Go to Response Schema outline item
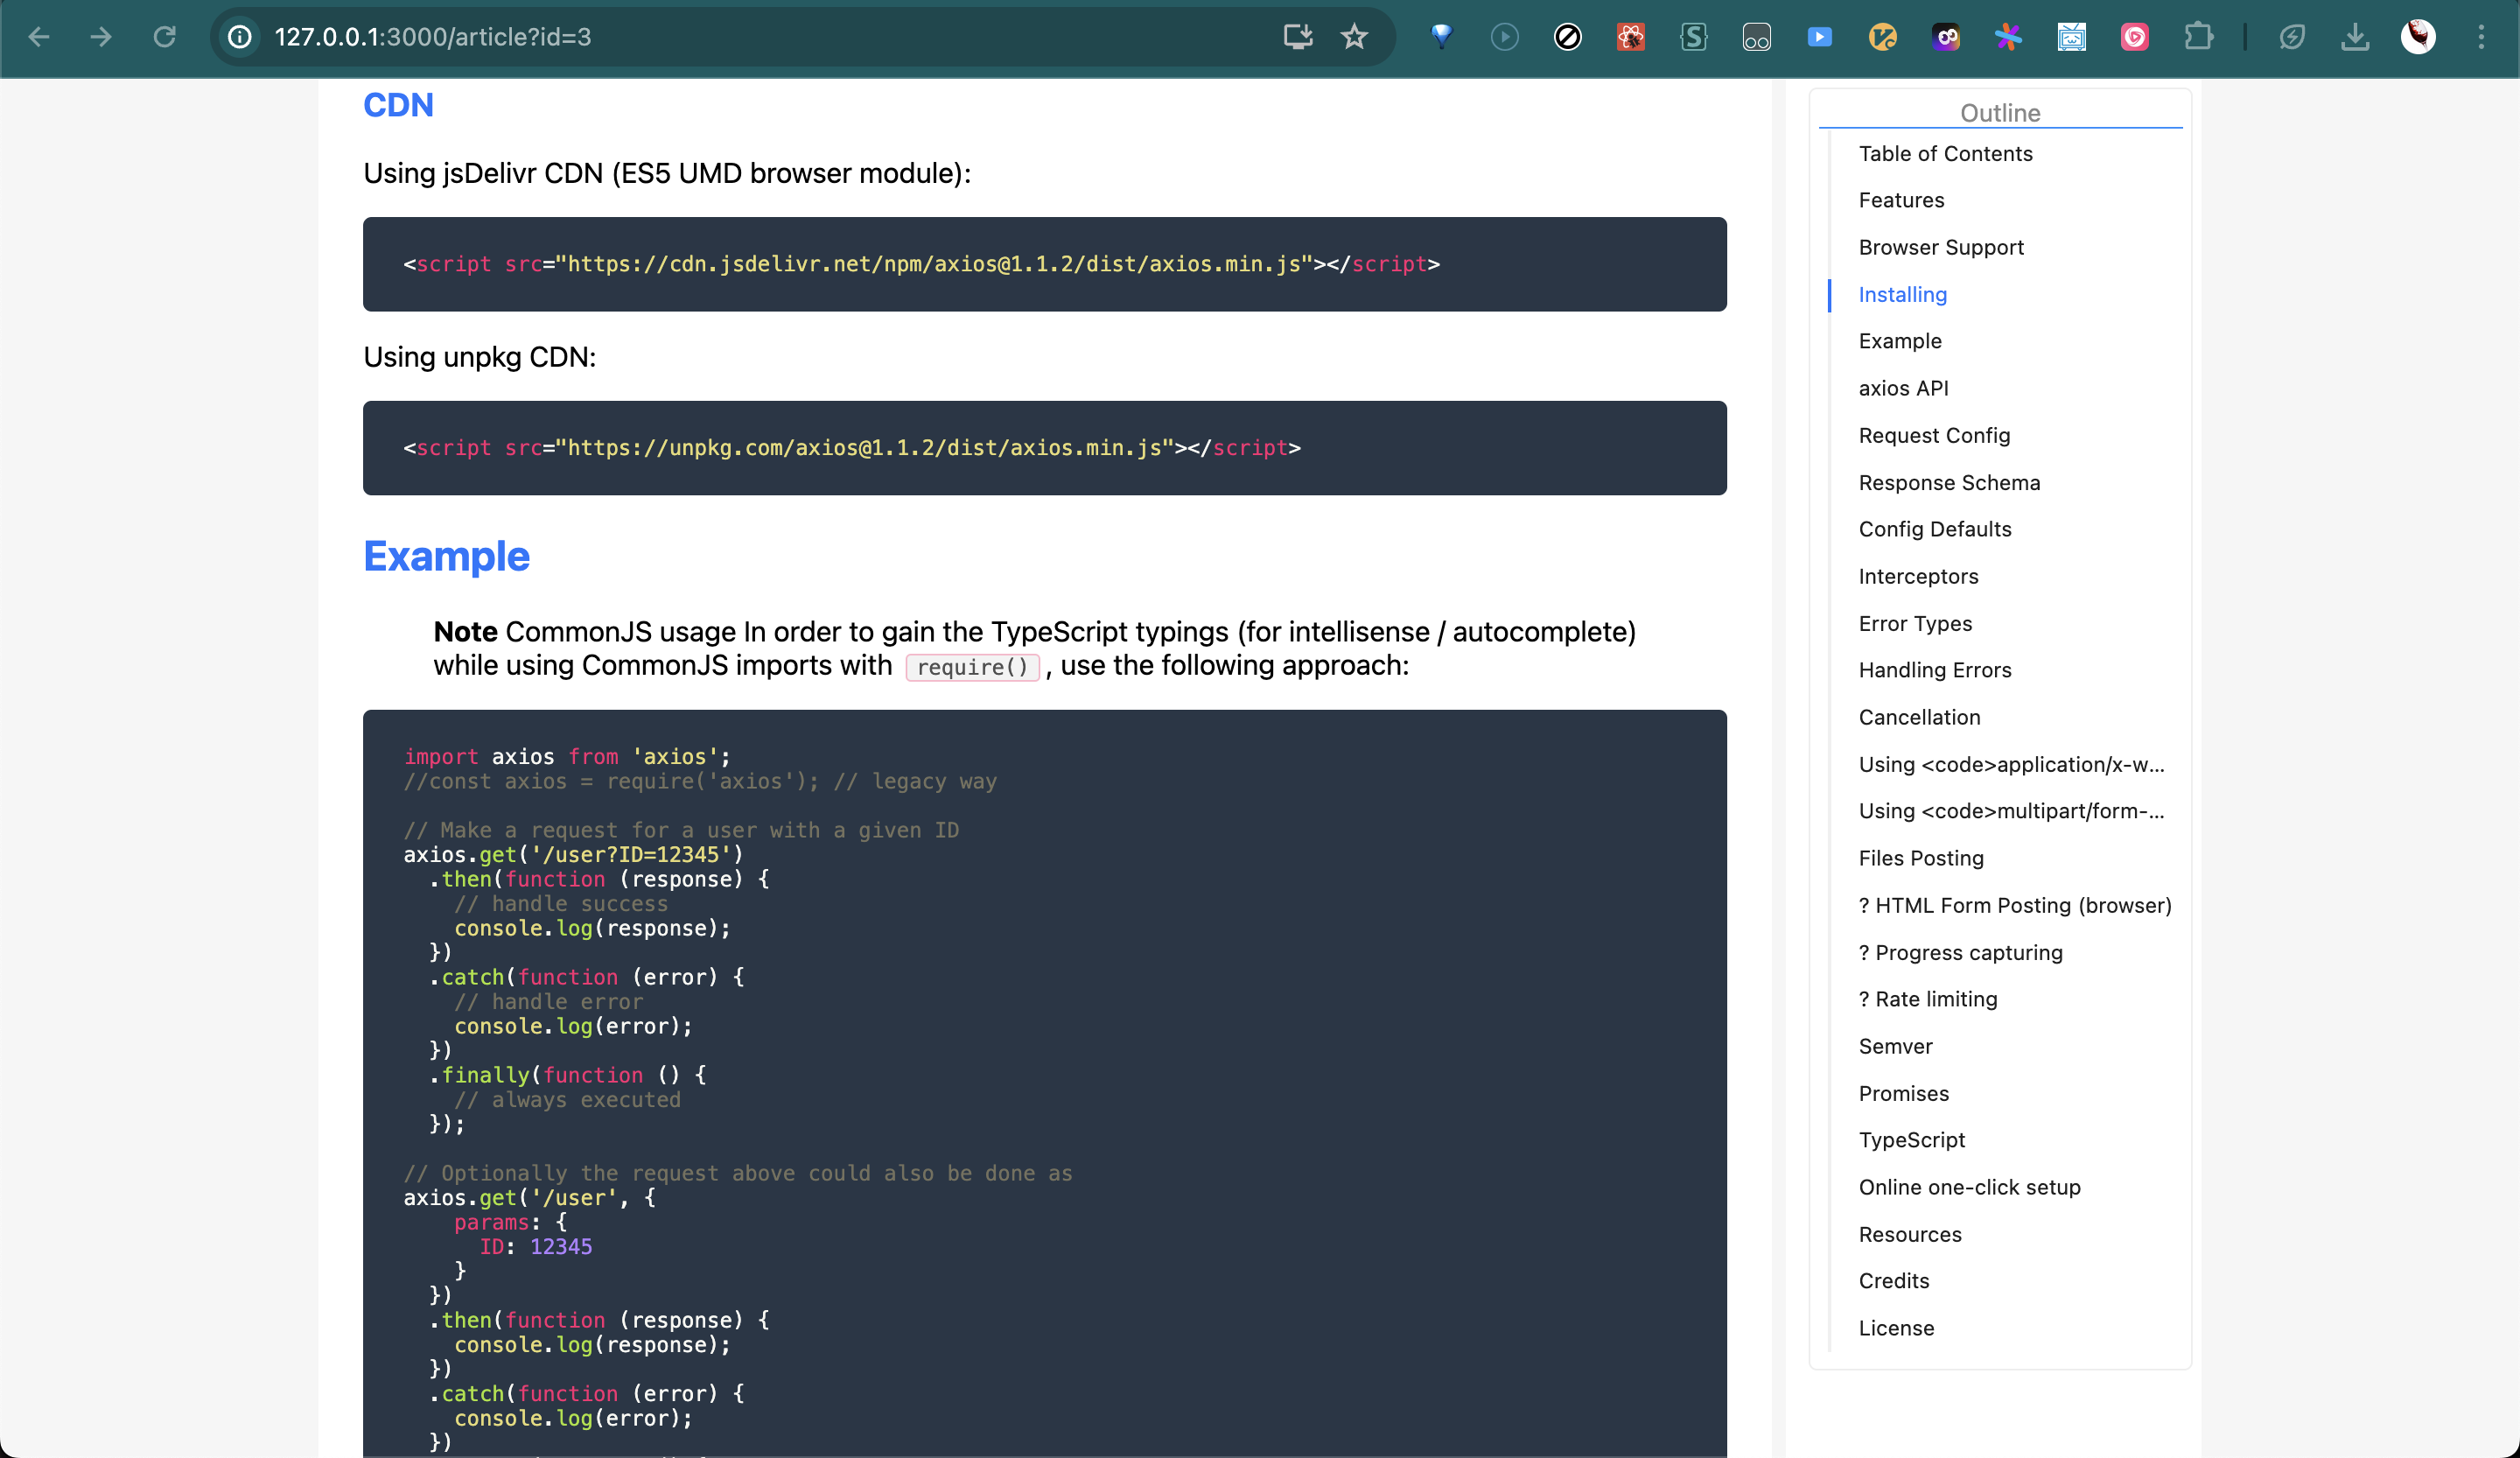This screenshot has width=2520, height=1458. click(x=1949, y=483)
